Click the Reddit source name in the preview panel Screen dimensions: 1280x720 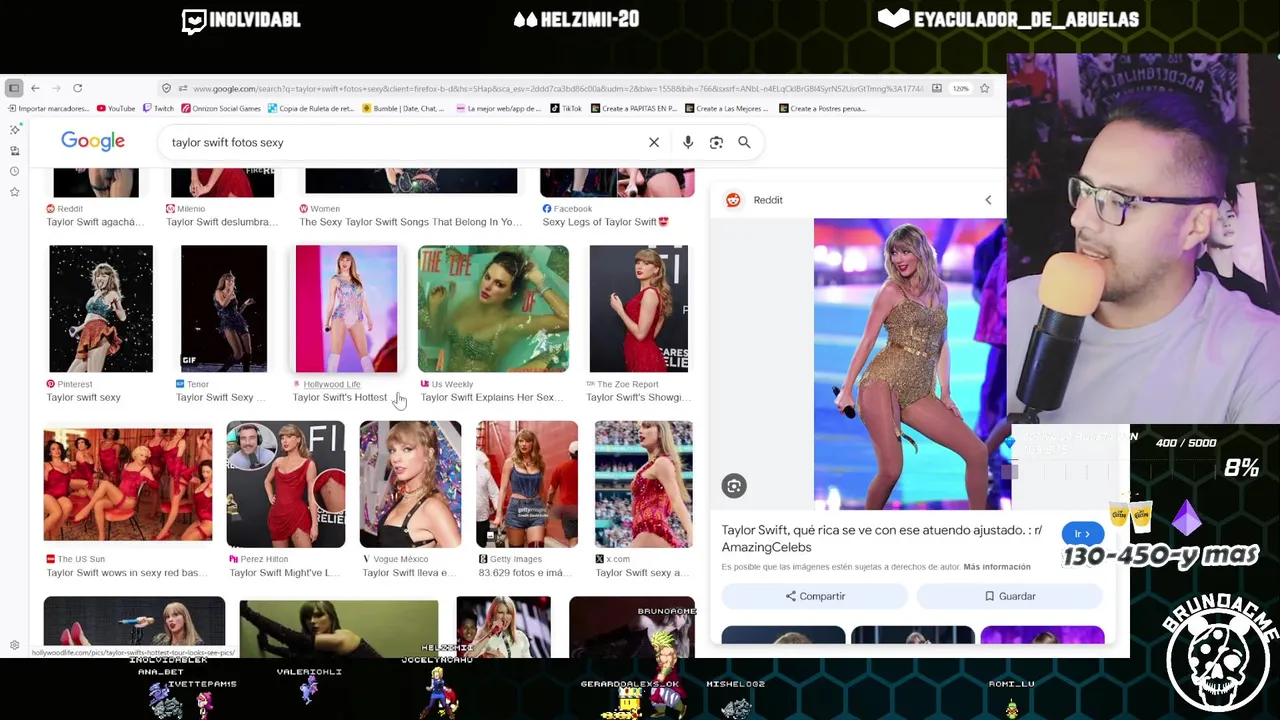pos(768,200)
